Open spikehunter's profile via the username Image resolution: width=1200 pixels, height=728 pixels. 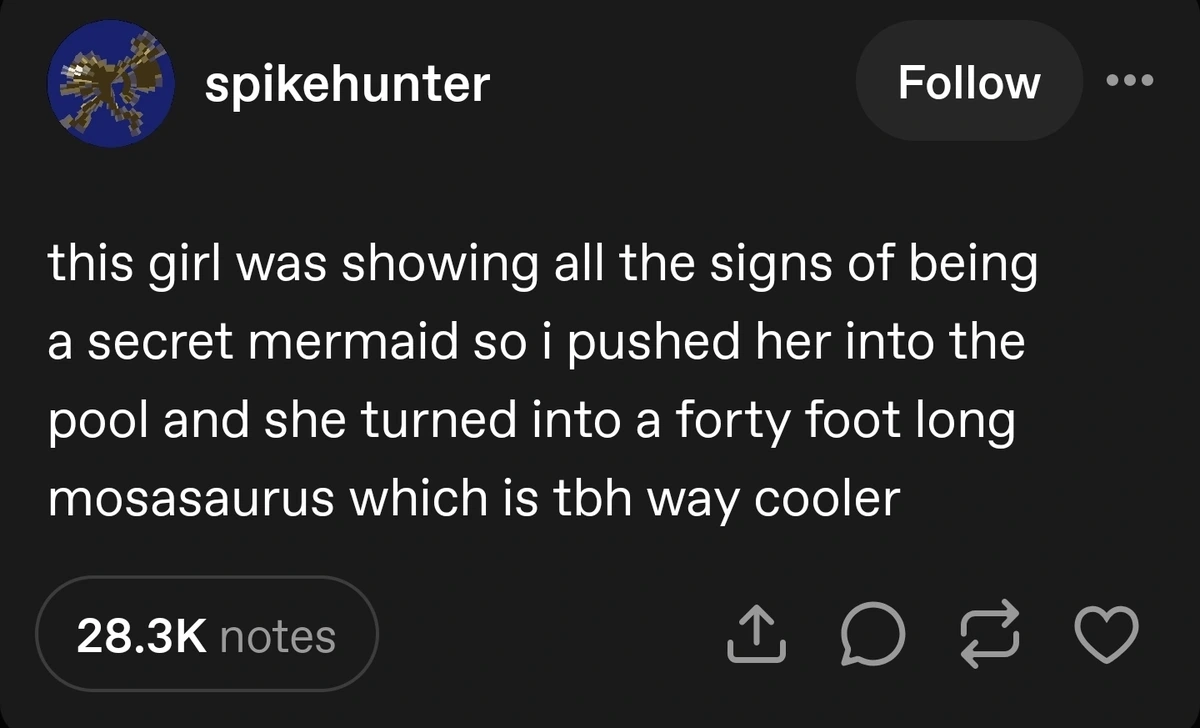pyautogui.click(x=347, y=84)
